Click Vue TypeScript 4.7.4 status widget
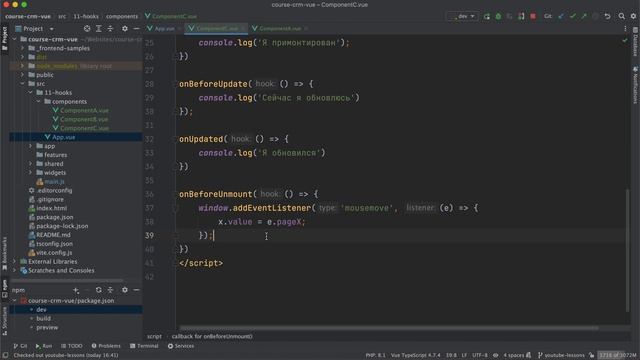Screen dimensions: 640x360 click(x=416, y=355)
